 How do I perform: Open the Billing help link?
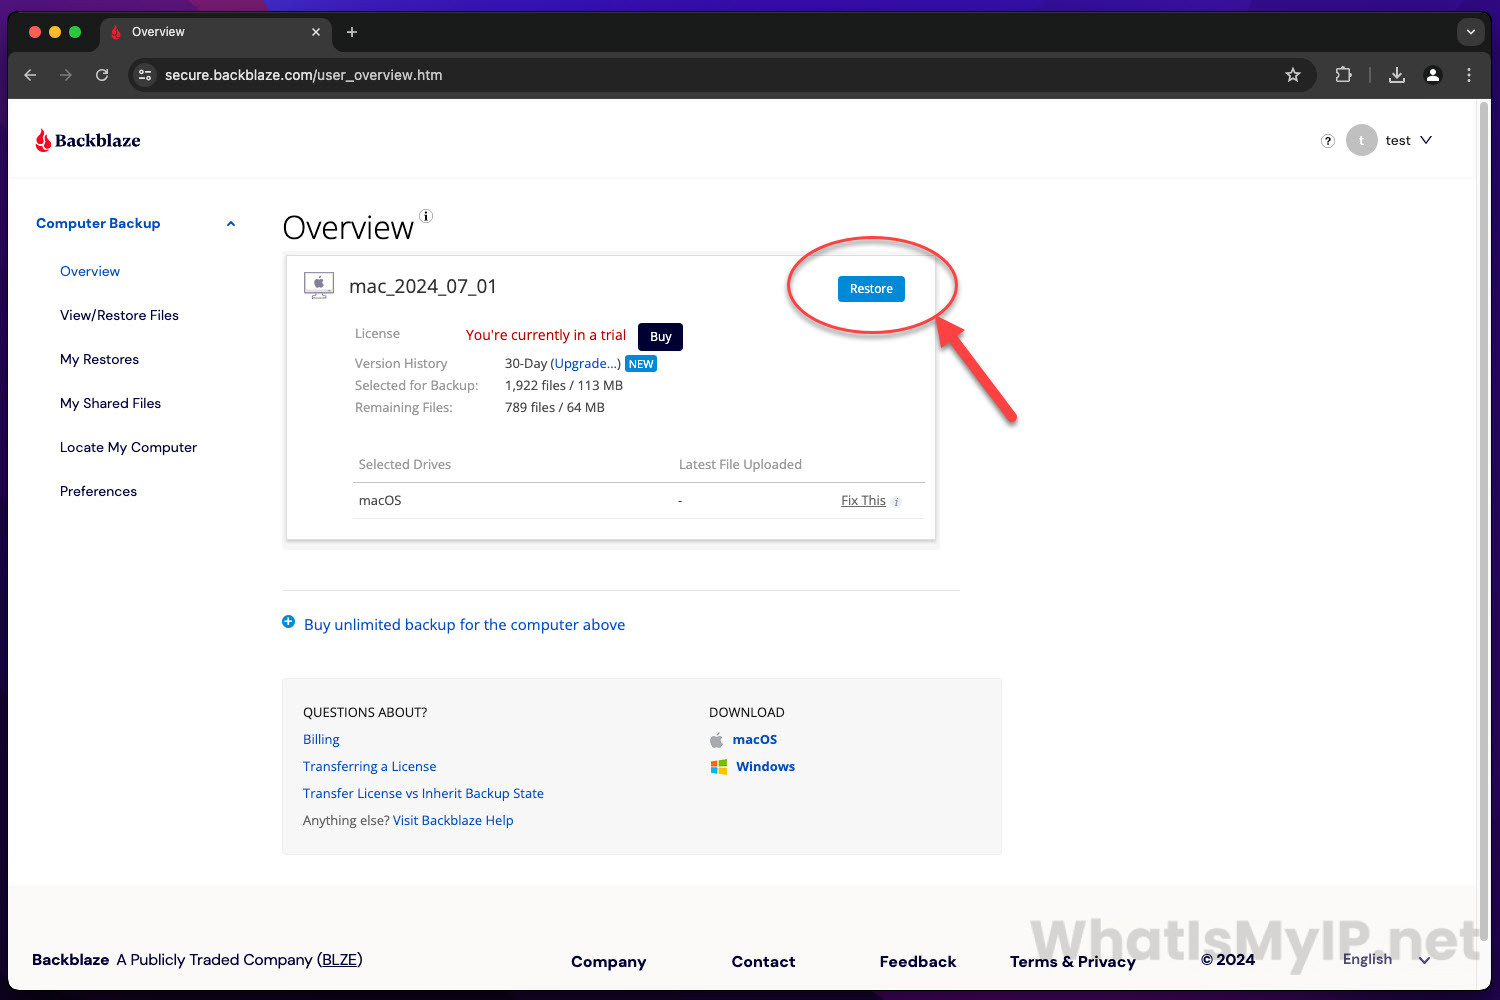(x=321, y=739)
